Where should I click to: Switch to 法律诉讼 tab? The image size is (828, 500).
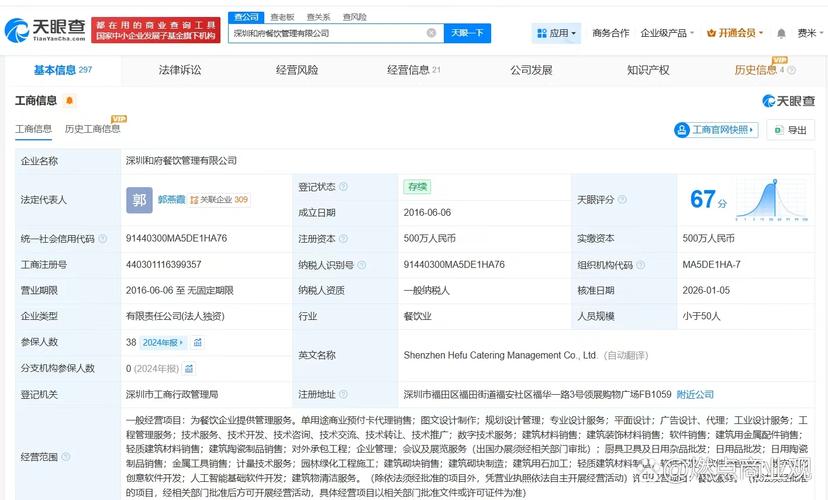point(180,70)
